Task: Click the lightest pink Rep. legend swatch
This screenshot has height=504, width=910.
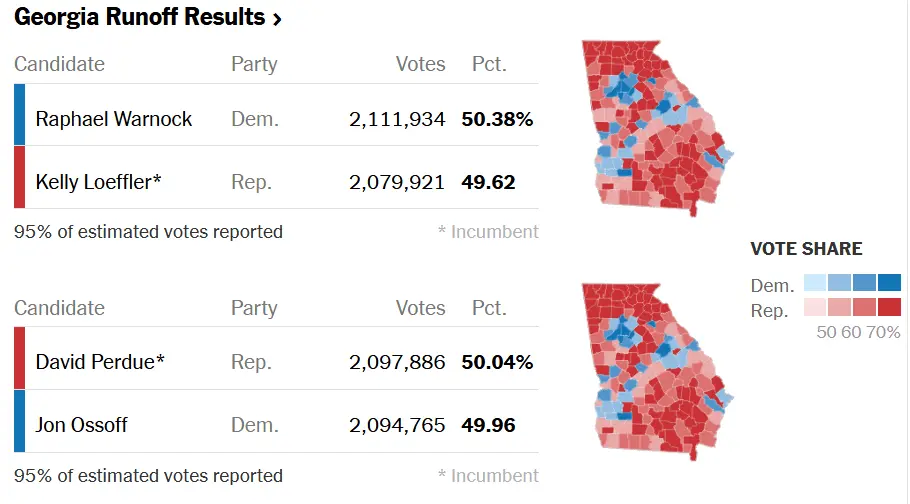Action: point(815,308)
